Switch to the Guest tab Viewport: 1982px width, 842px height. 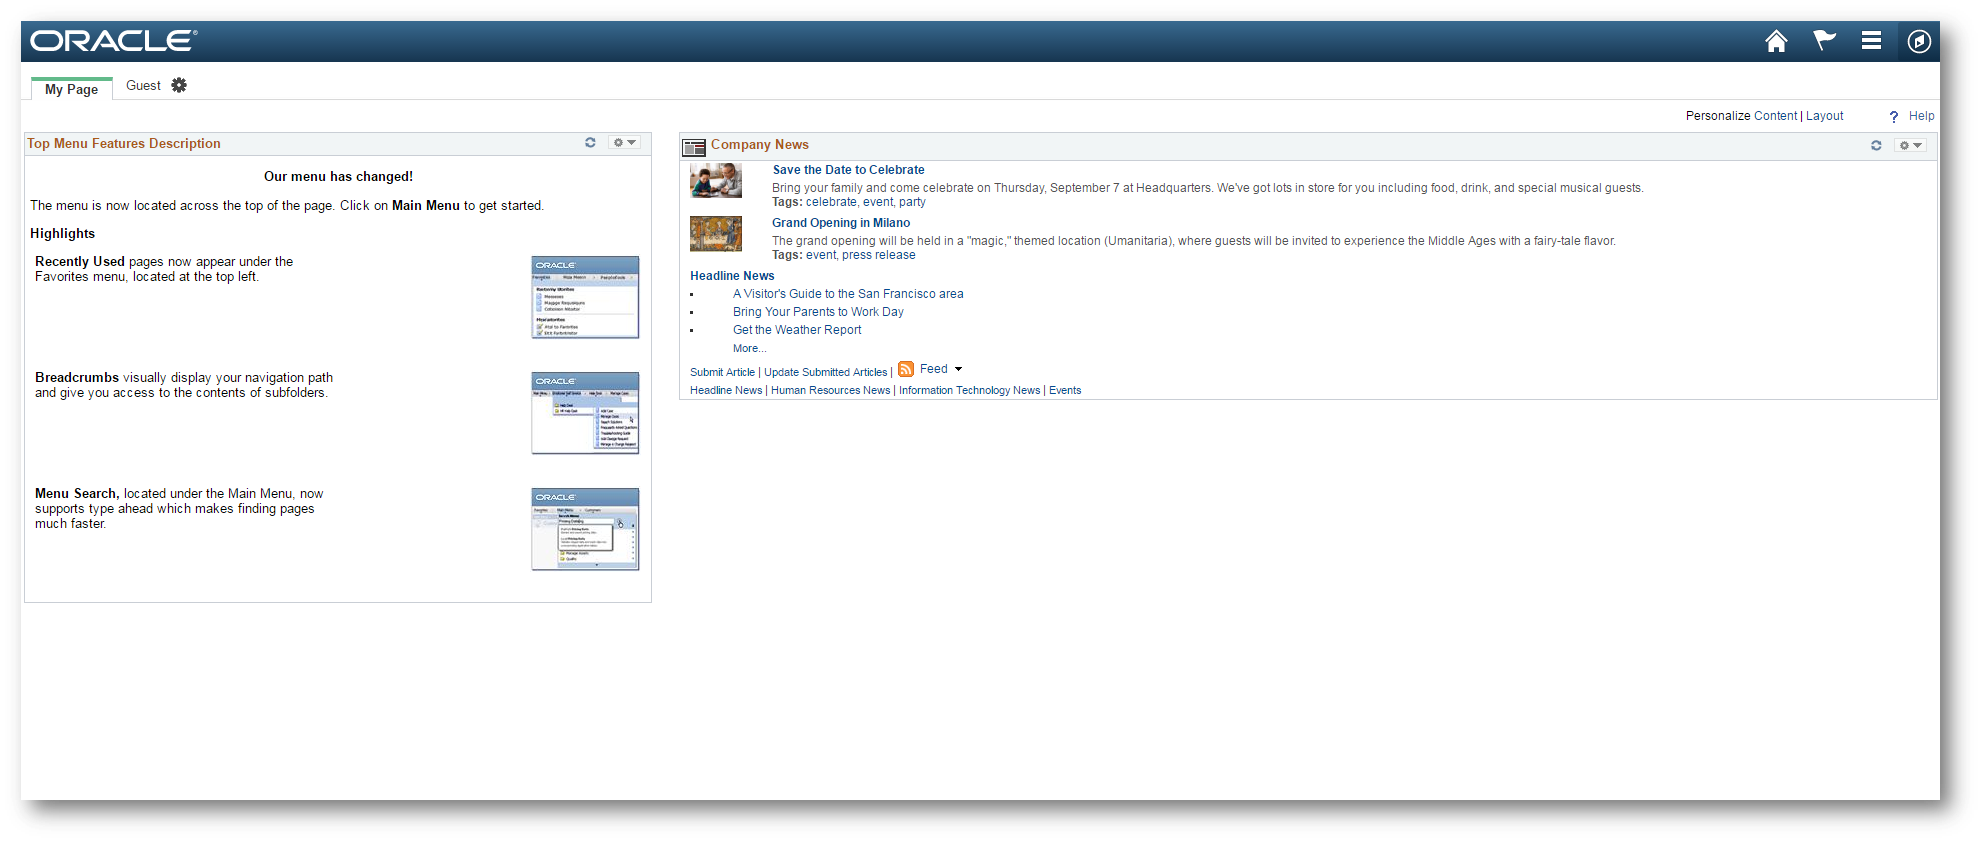pyautogui.click(x=143, y=86)
